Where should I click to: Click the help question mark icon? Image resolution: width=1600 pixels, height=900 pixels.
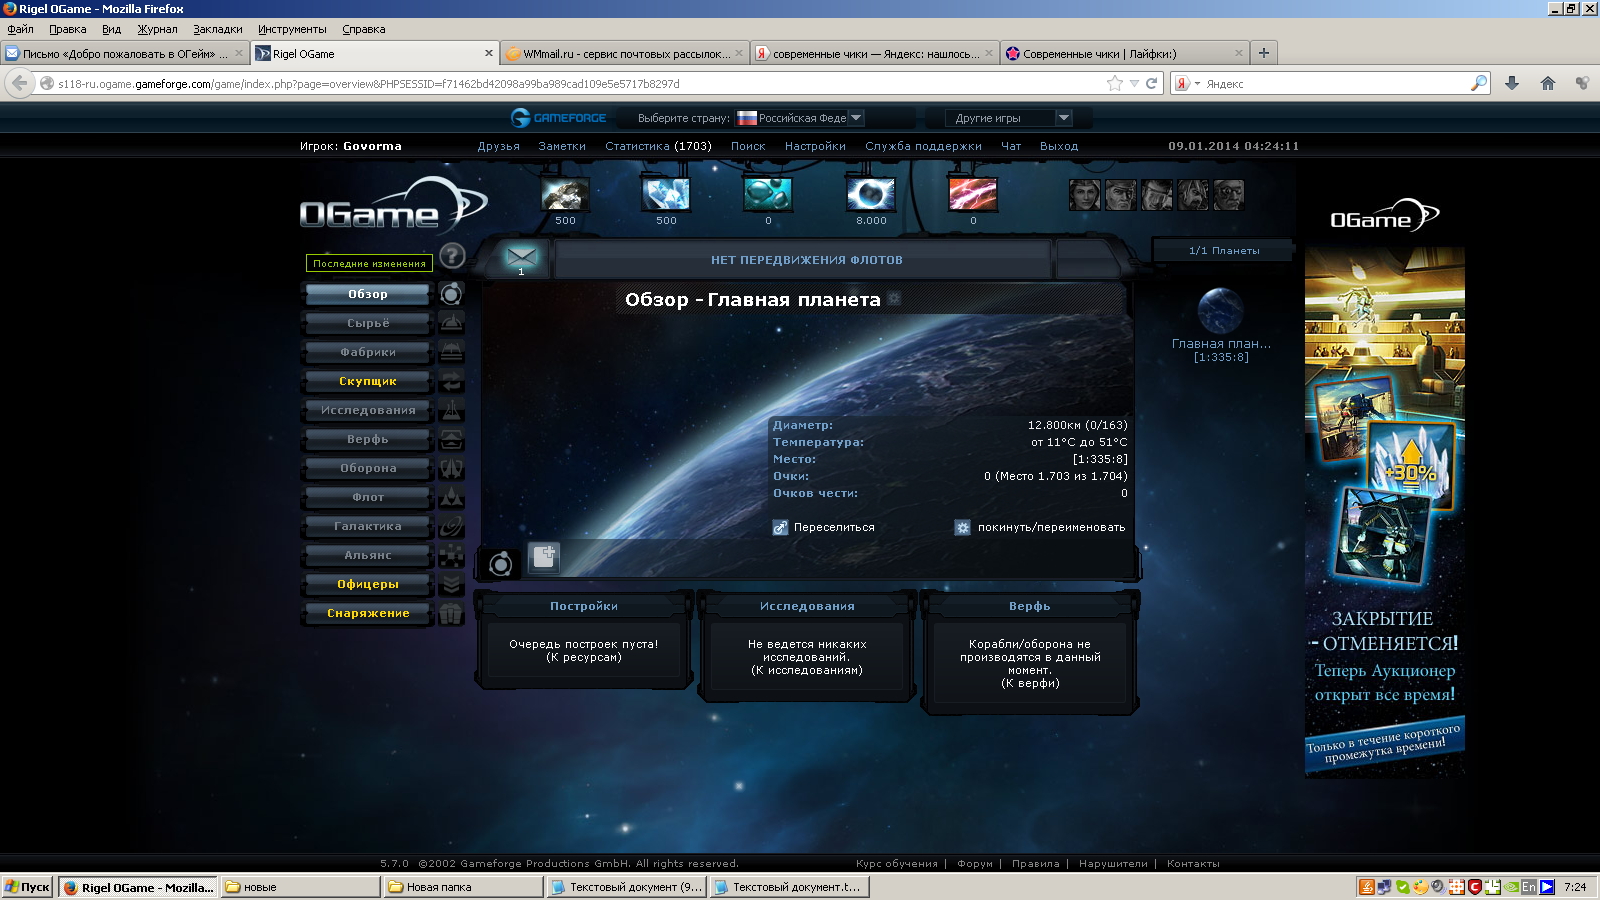tap(452, 256)
